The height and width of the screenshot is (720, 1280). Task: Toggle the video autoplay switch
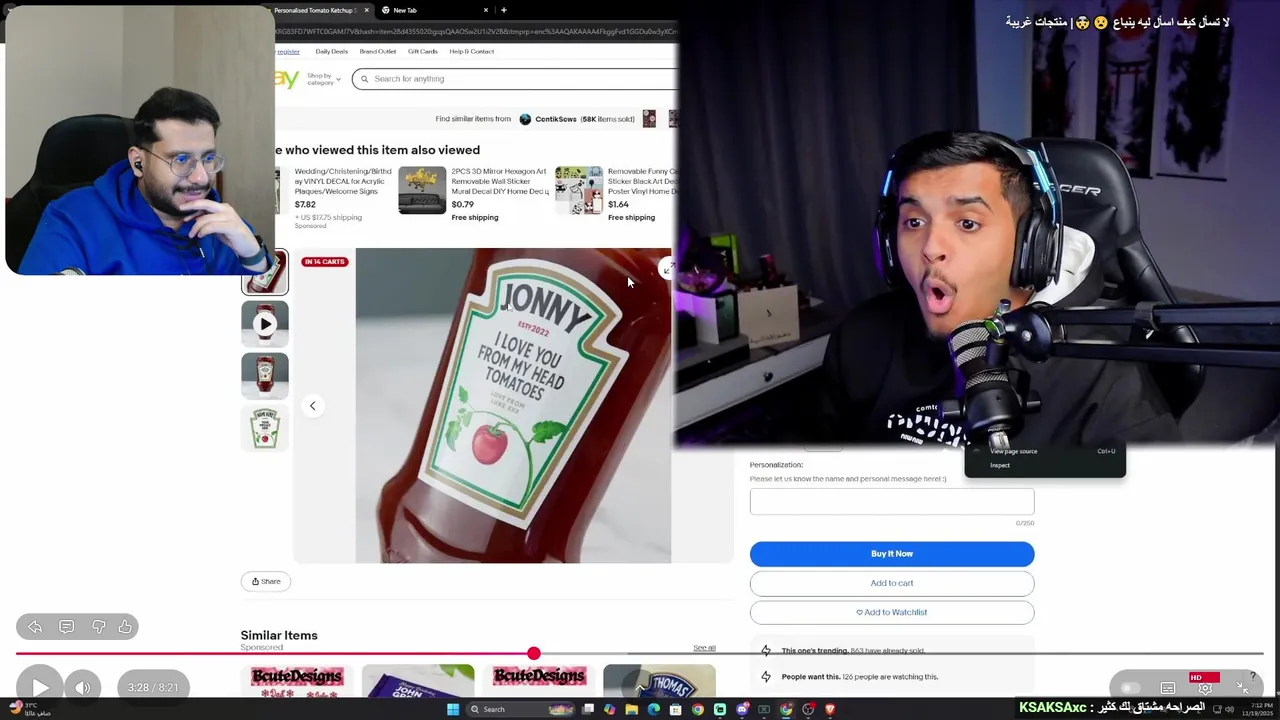click(x=1130, y=688)
